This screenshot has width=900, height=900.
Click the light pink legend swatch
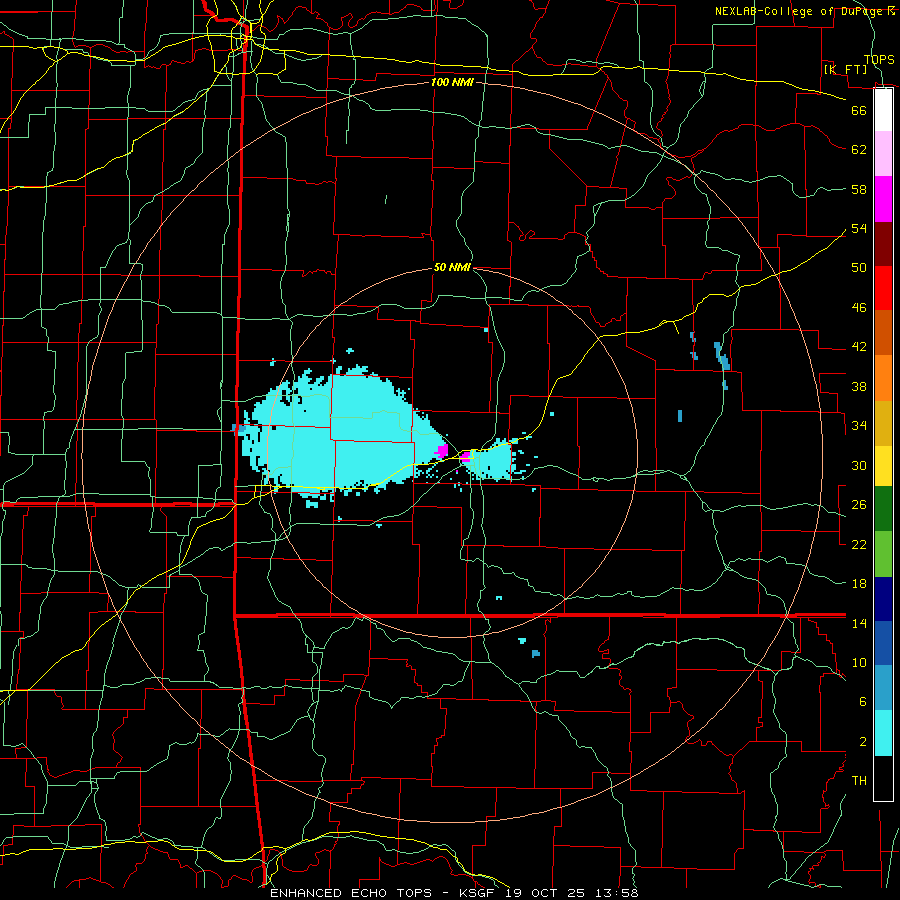point(883,154)
